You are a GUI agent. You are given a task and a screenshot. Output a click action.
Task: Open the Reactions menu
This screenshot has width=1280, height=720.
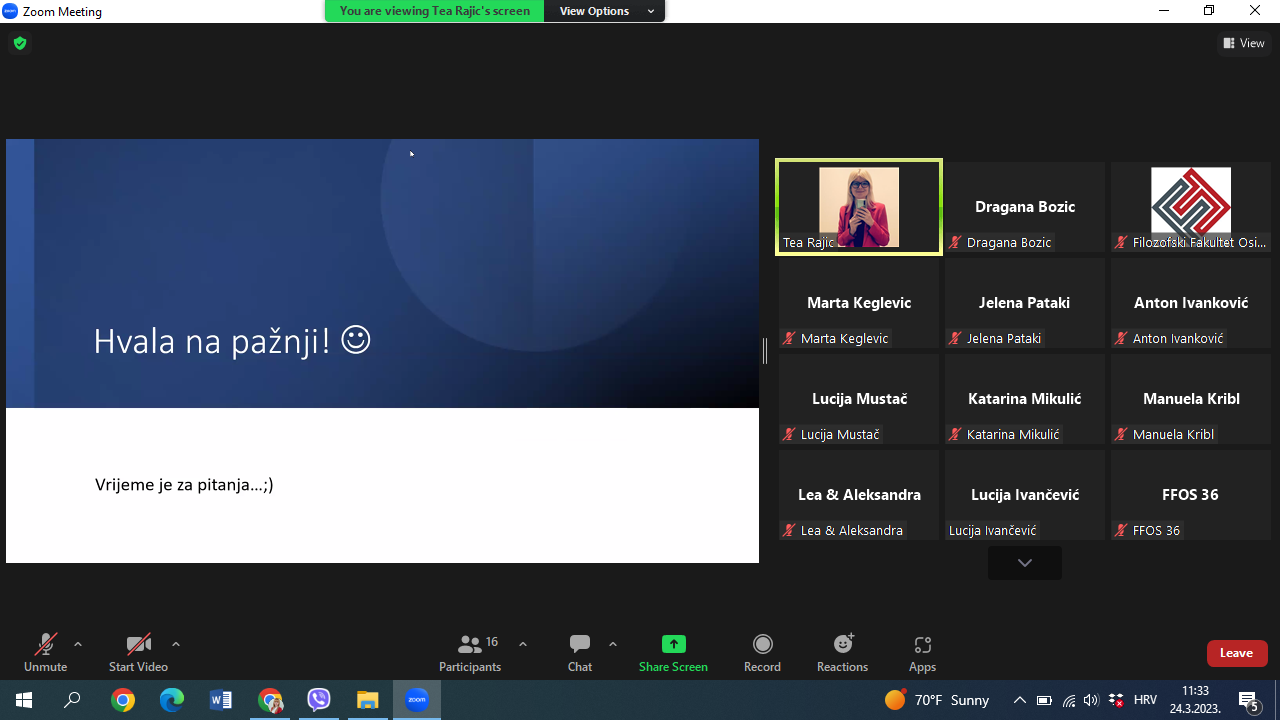843,653
